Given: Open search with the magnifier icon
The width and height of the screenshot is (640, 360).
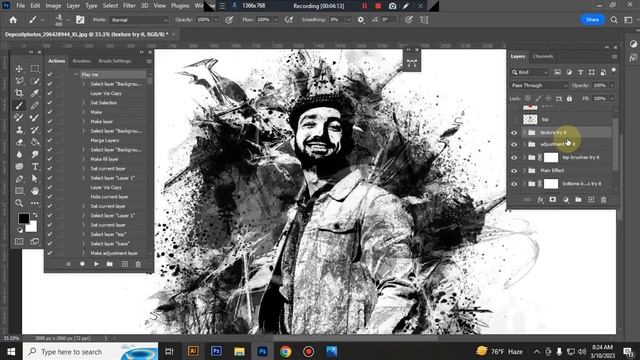Looking at the screenshot, I should (x=614, y=20).
